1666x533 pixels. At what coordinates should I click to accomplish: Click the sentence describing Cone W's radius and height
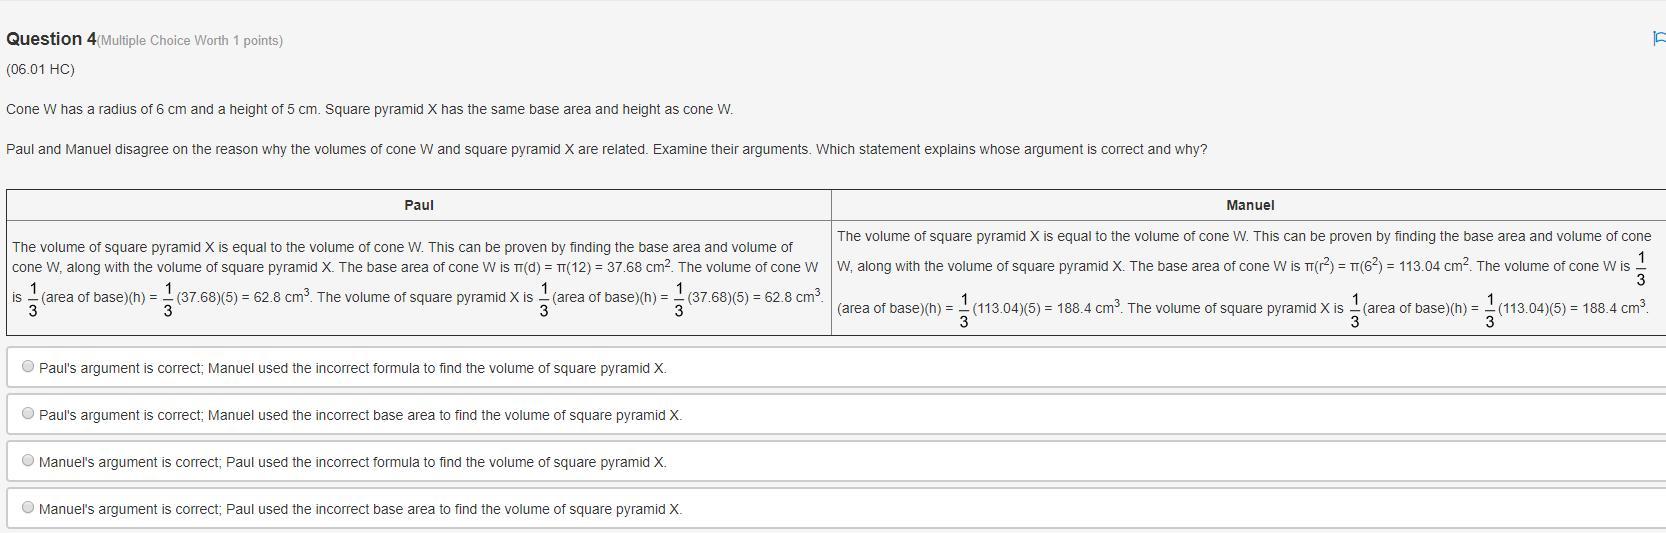[369, 109]
